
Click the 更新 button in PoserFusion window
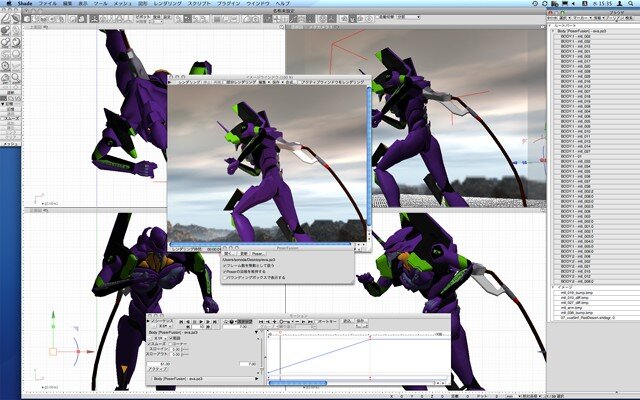[244, 253]
